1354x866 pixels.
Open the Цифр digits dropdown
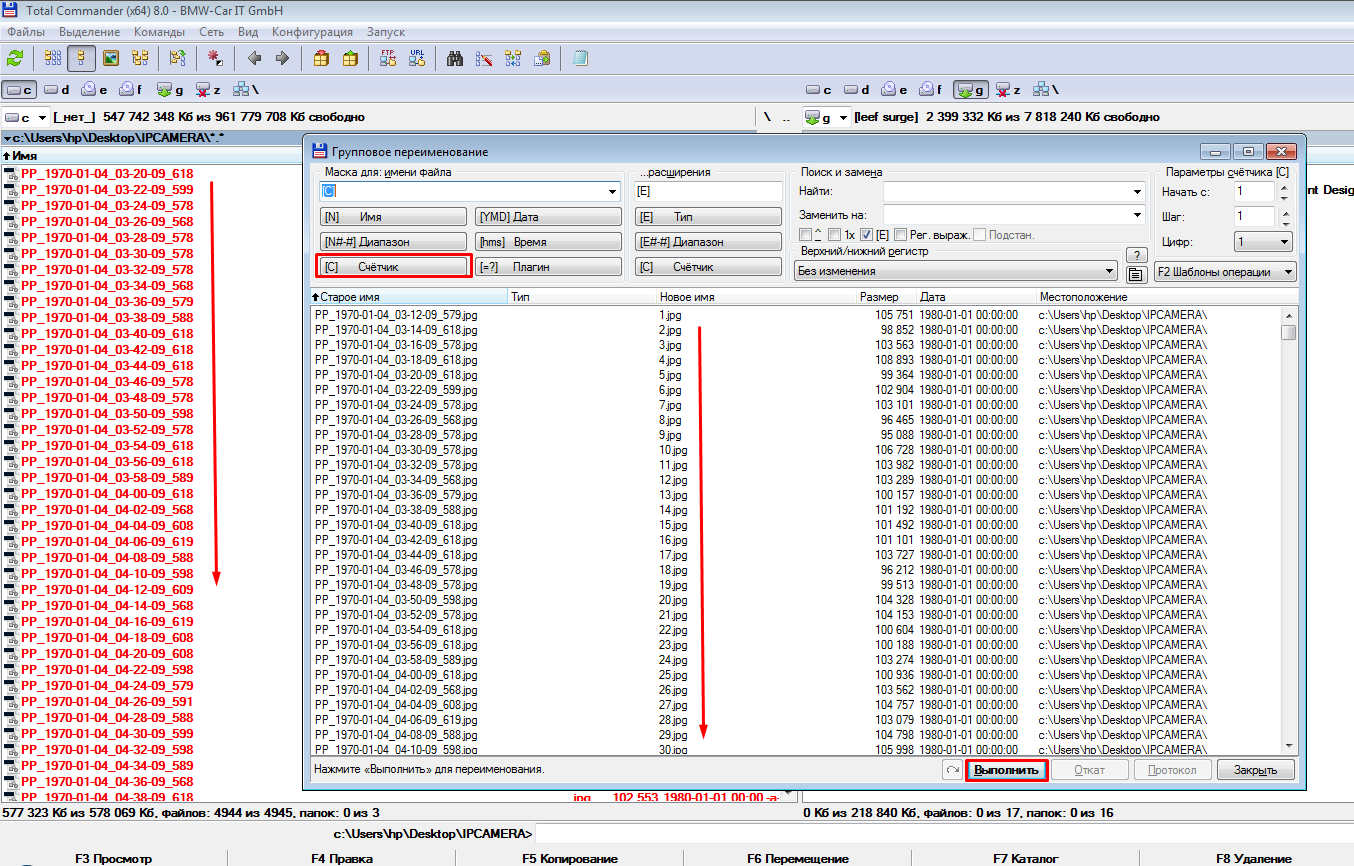pos(1263,242)
